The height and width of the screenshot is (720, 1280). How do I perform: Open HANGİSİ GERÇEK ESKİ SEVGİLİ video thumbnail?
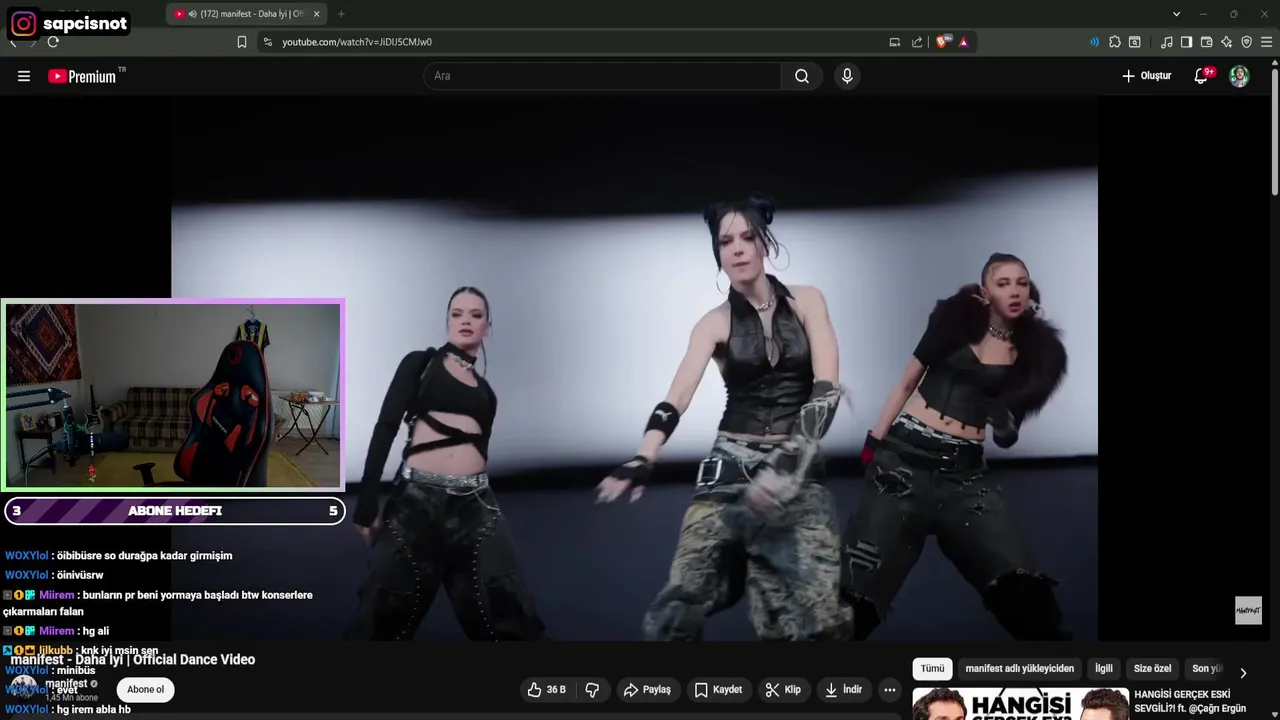(1020, 704)
